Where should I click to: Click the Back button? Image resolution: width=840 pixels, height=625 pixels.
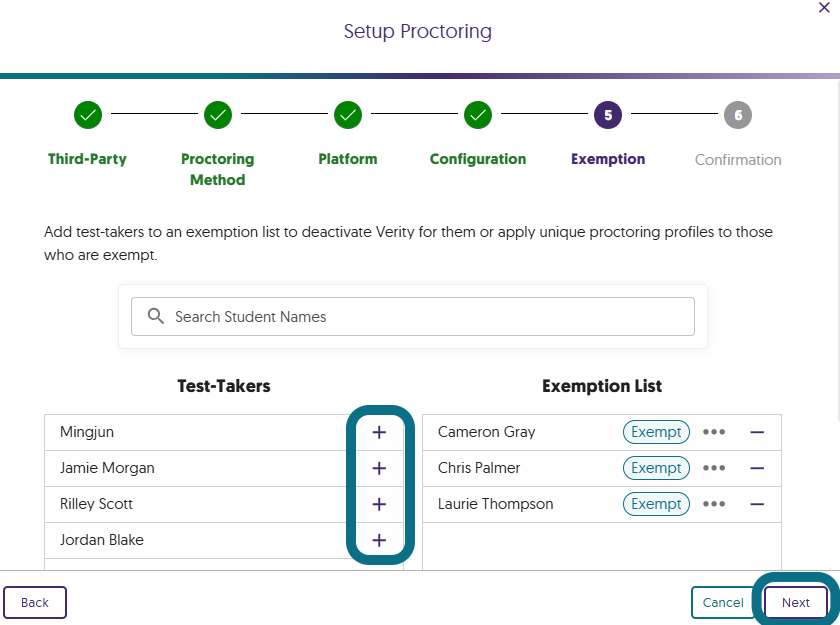pos(35,603)
